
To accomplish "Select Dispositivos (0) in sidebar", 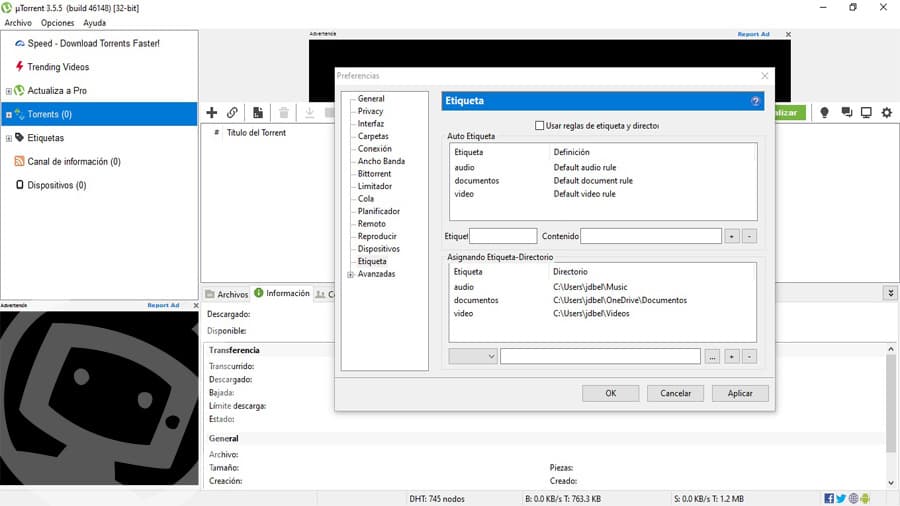I will tap(57, 185).
